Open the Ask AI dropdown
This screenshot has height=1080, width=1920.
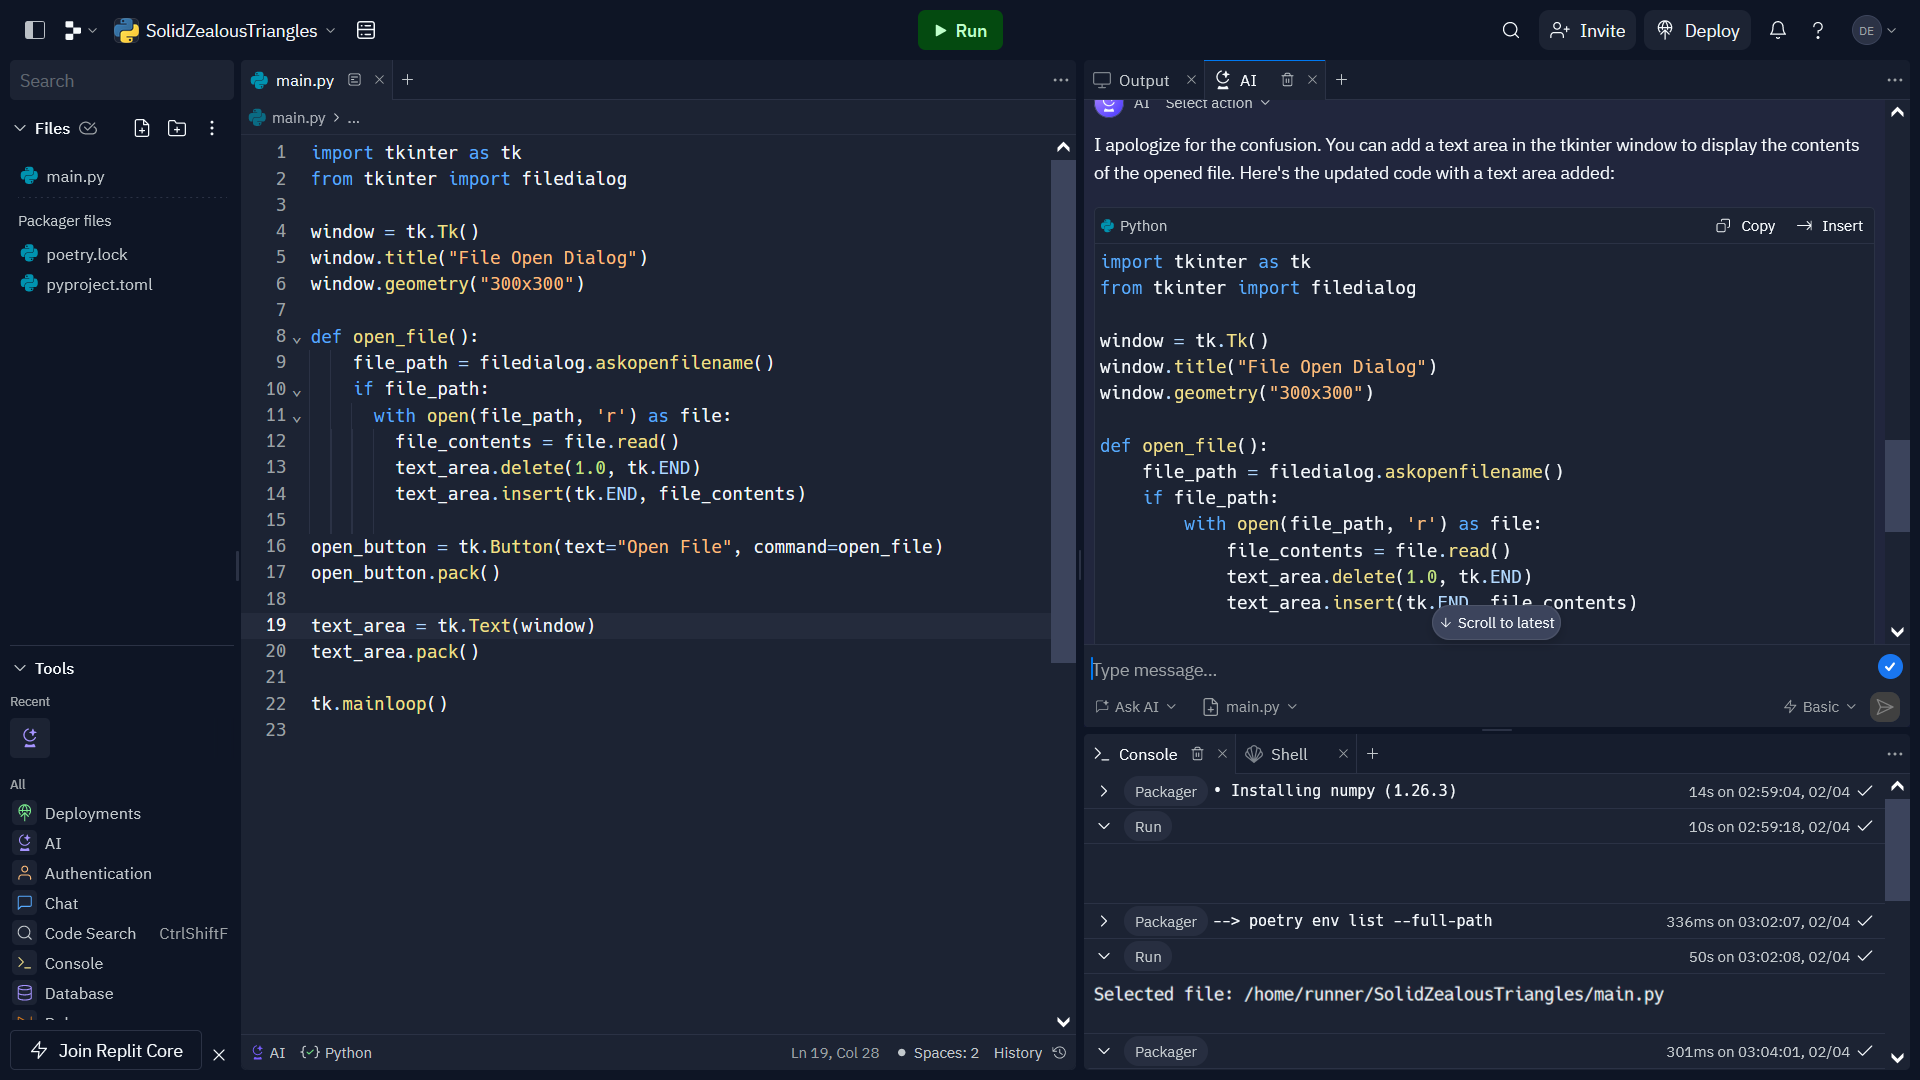tap(1136, 707)
